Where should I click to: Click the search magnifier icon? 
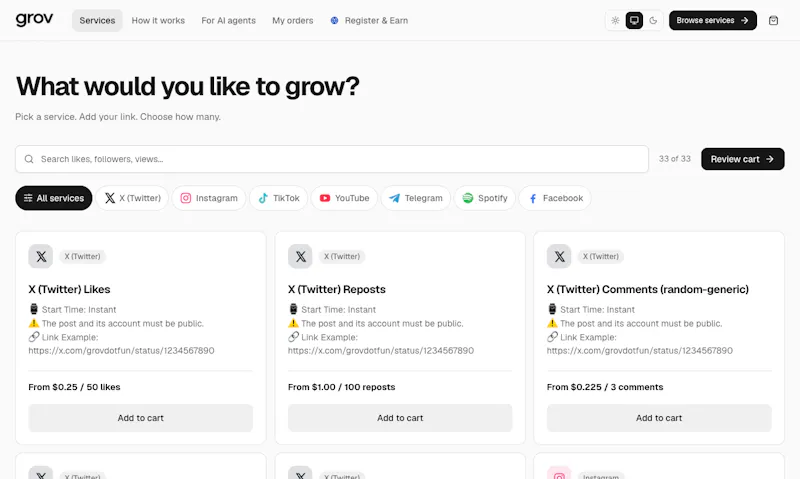pyautogui.click(x=29, y=159)
